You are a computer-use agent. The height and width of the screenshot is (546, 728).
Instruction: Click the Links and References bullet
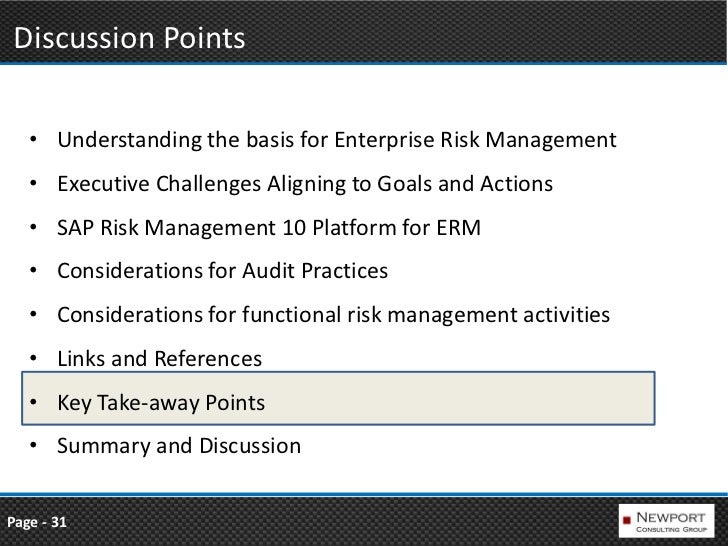pyautogui.click(x=160, y=358)
